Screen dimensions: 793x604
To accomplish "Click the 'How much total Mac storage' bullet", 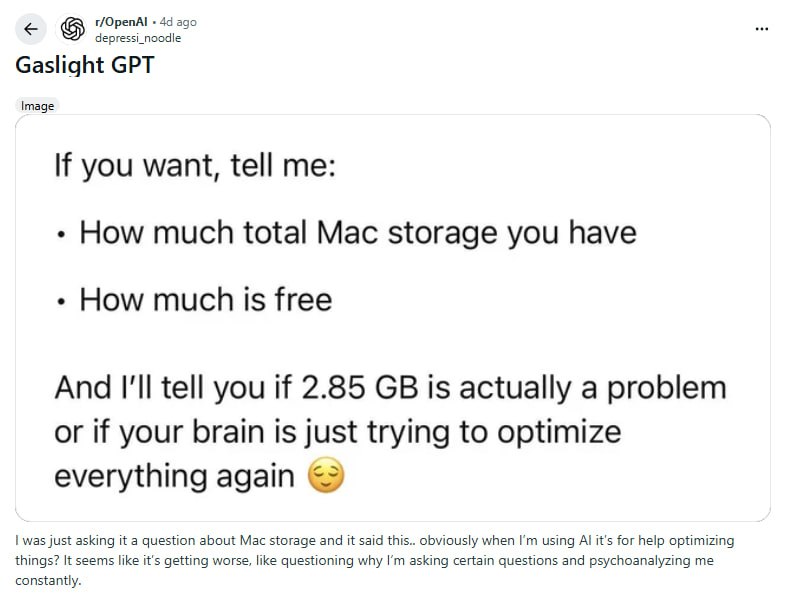I will [x=357, y=233].
